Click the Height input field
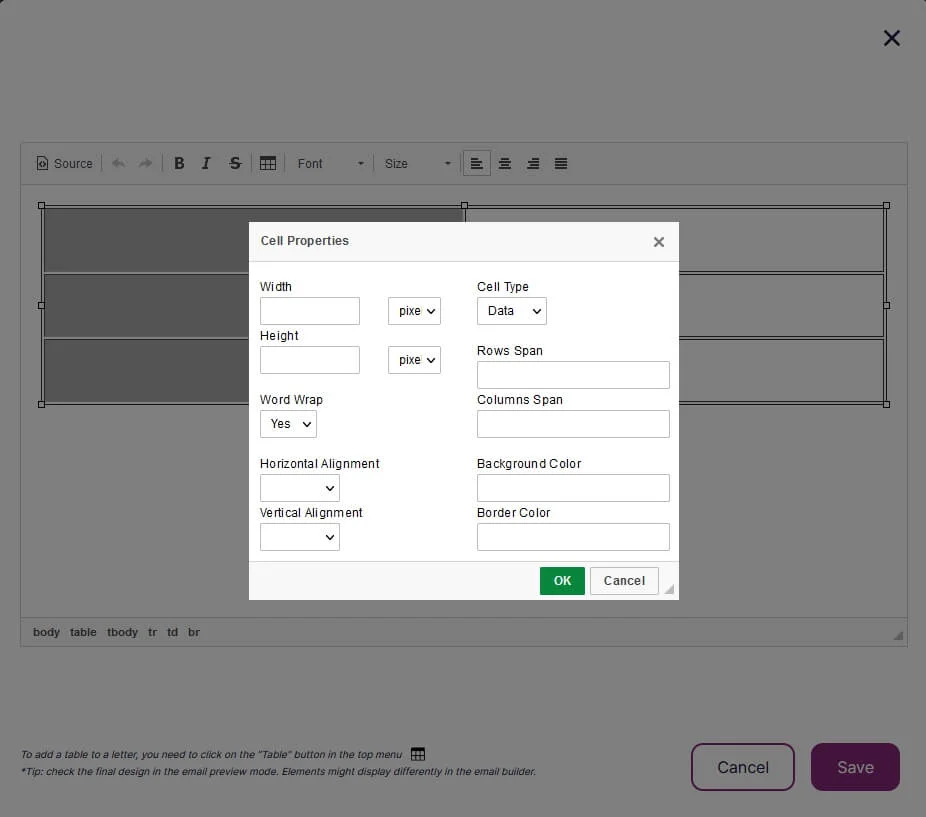This screenshot has height=817, width=926. pyautogui.click(x=309, y=360)
